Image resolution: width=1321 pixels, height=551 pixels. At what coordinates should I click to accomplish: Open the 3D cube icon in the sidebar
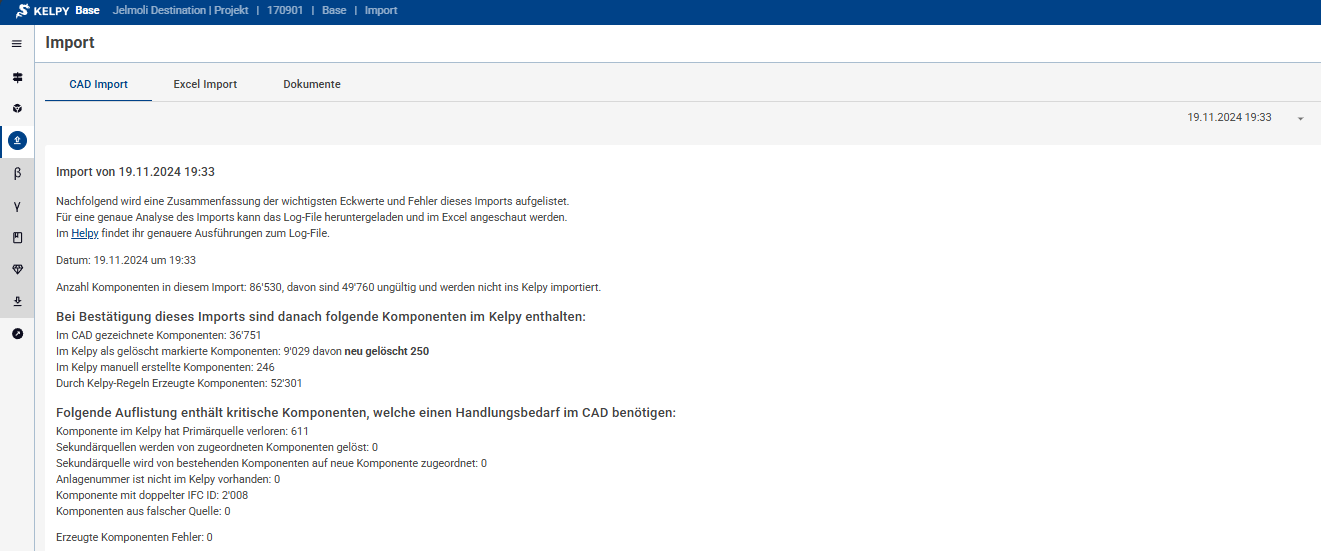pos(17,108)
